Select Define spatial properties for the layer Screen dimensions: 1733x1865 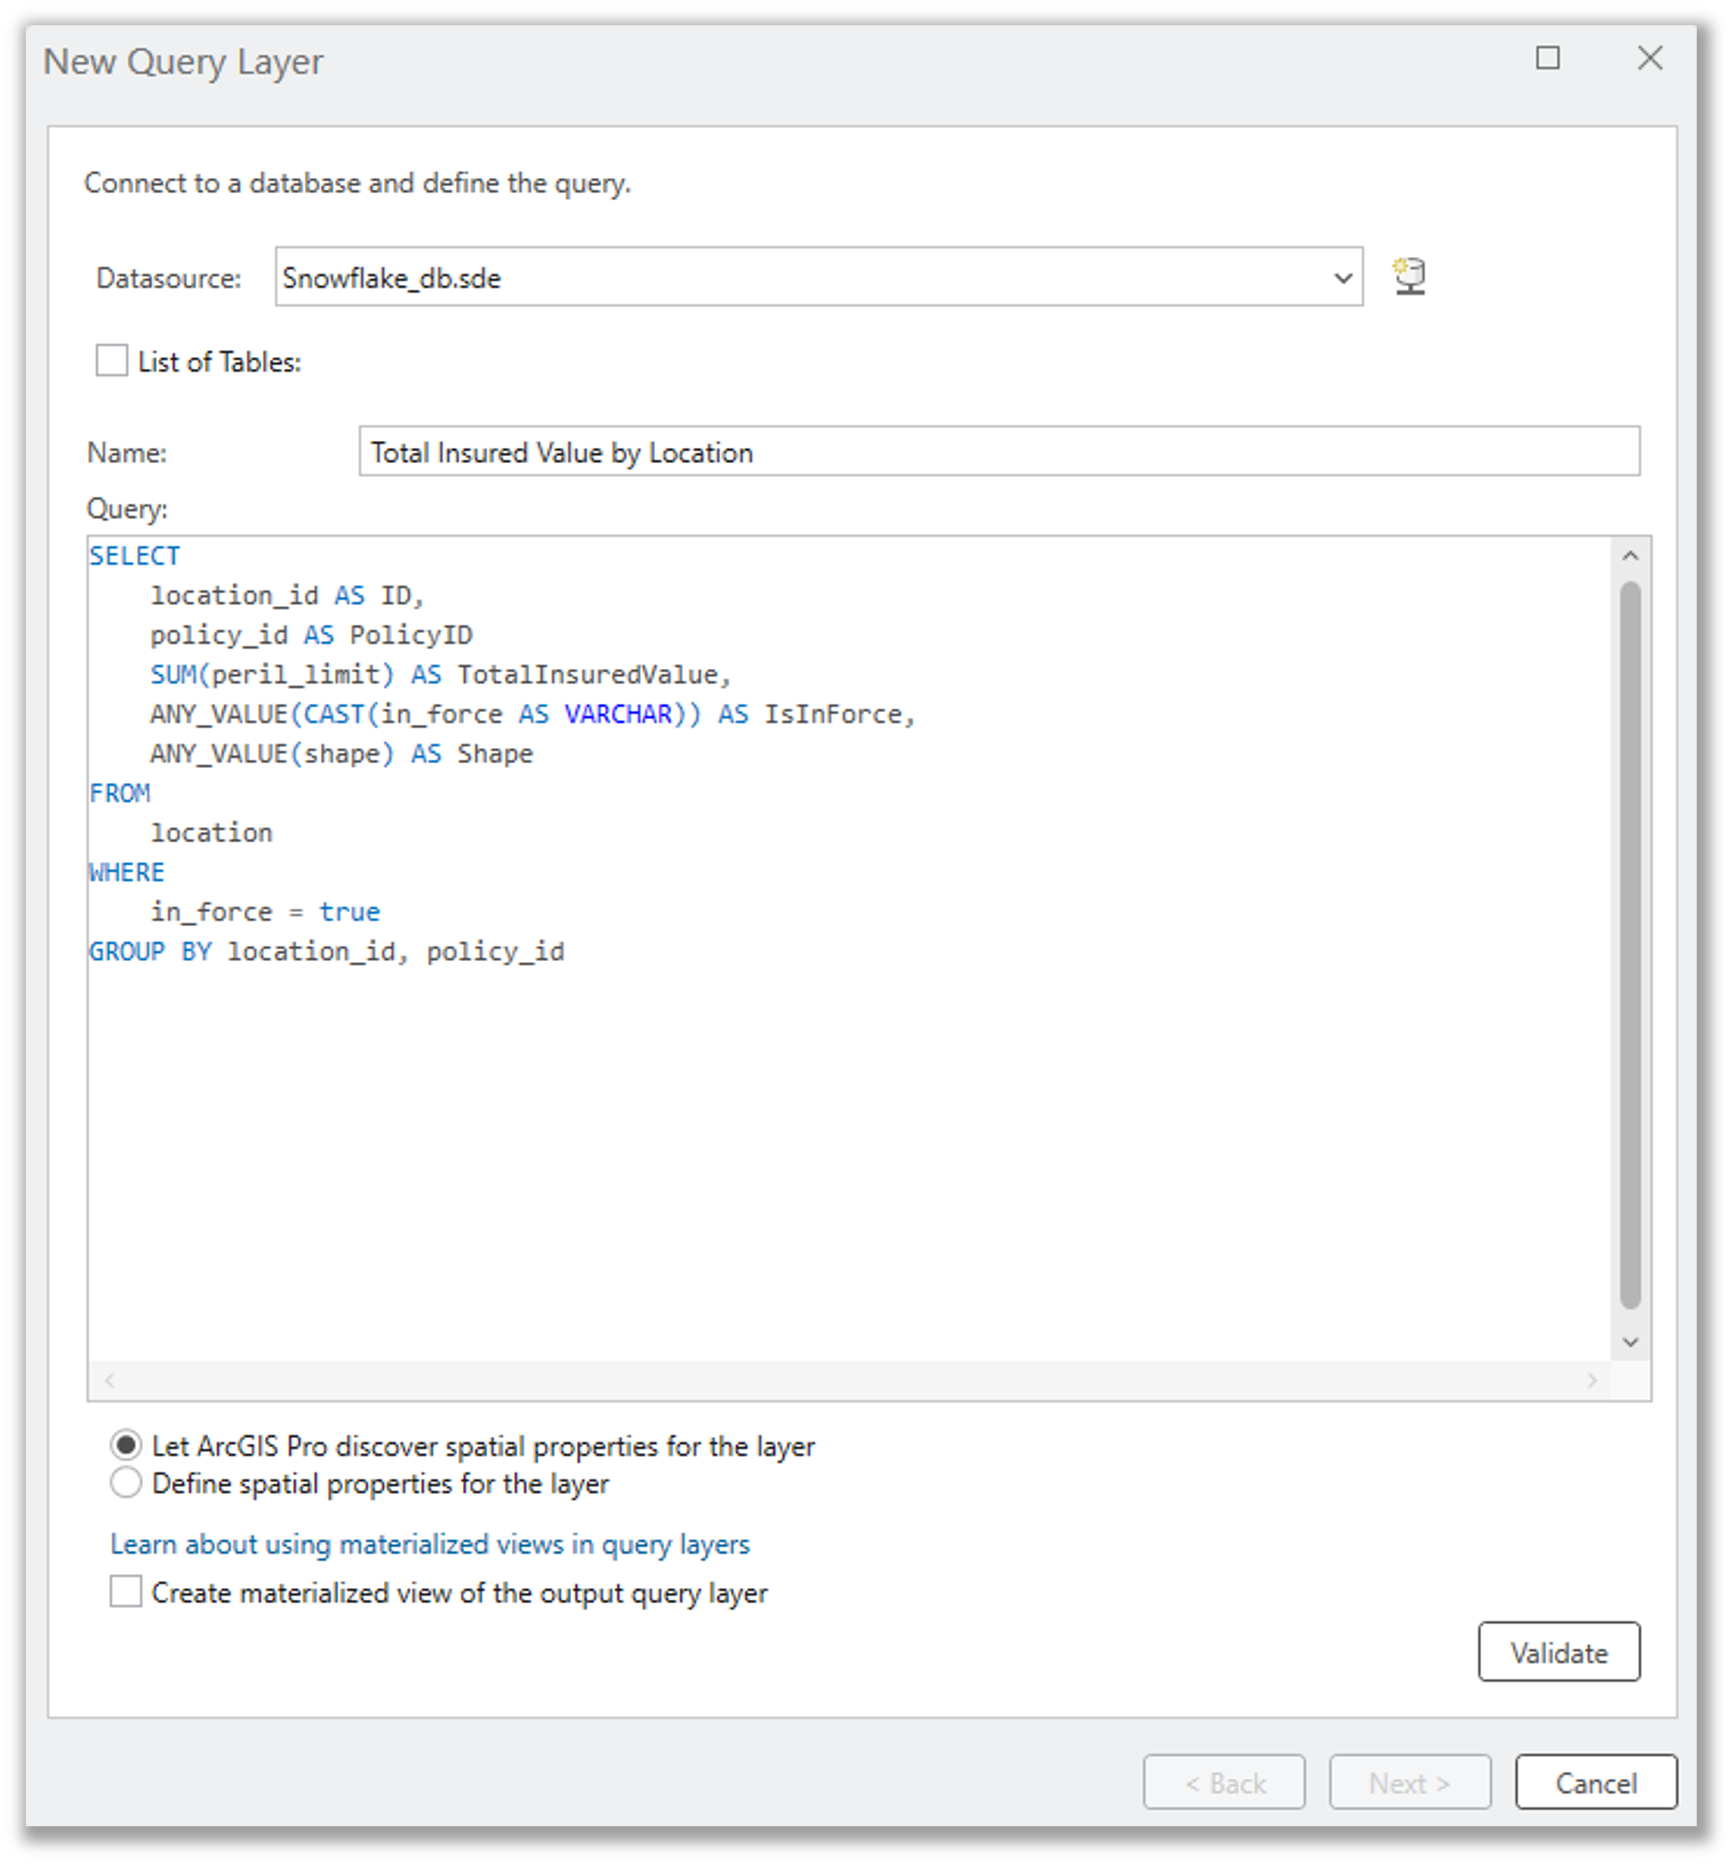pyautogui.click(x=126, y=1484)
